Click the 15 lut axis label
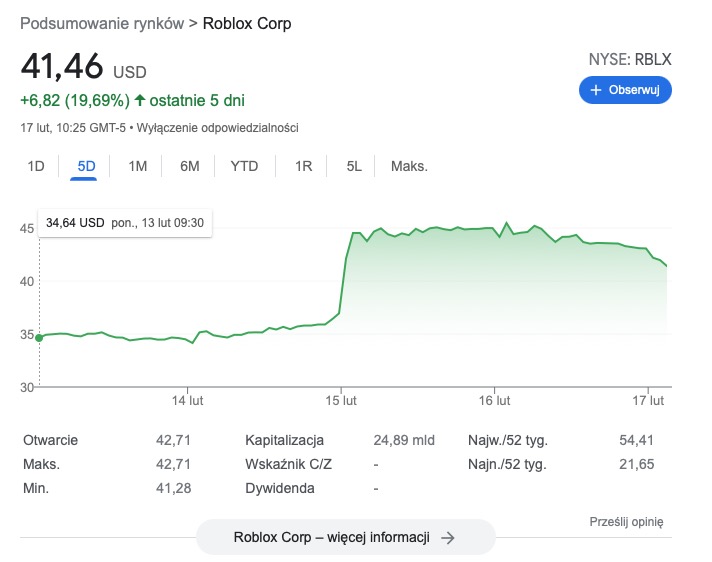Viewport: 712px width, 562px height. point(341,401)
